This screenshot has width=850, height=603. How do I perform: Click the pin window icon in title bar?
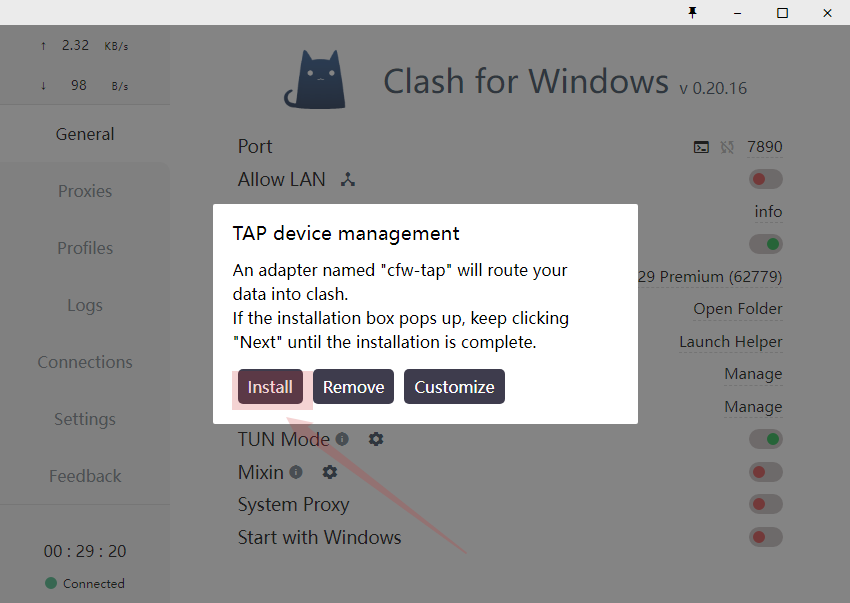point(692,12)
